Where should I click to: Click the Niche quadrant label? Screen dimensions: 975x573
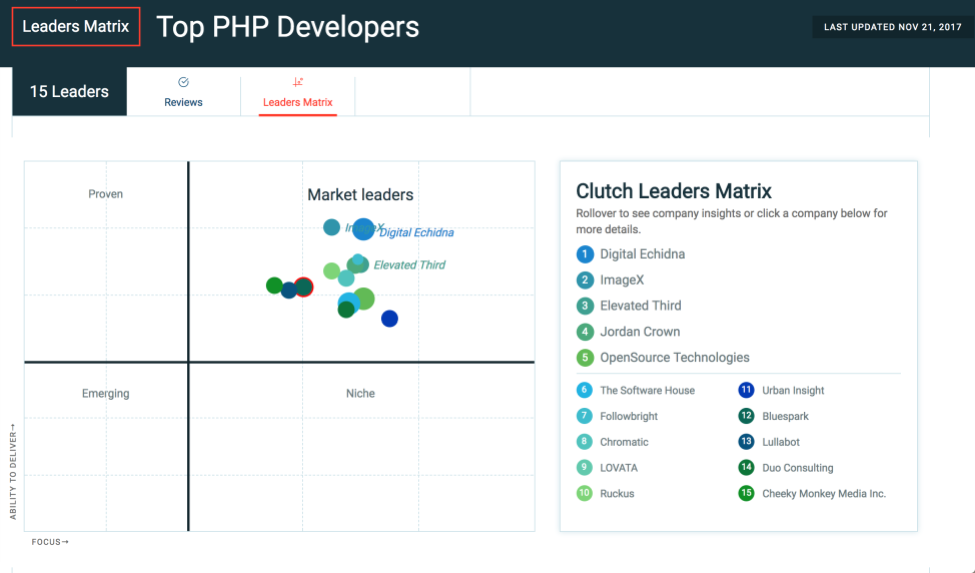tap(361, 393)
